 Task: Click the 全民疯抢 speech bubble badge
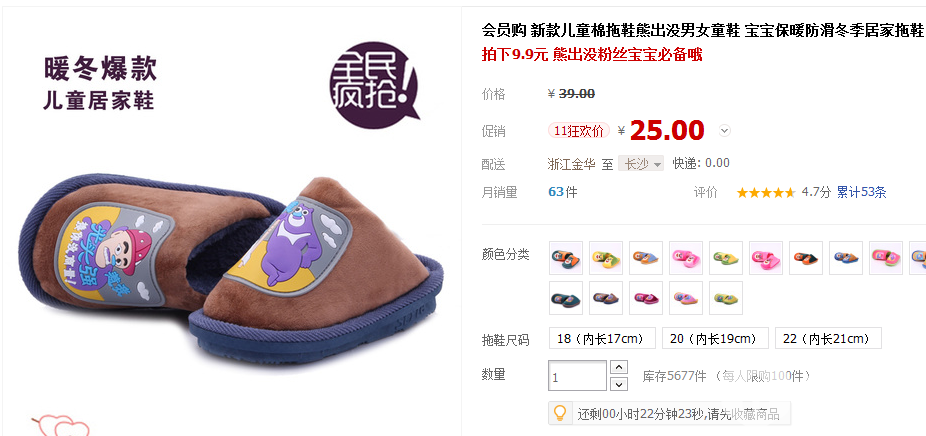[x=374, y=84]
